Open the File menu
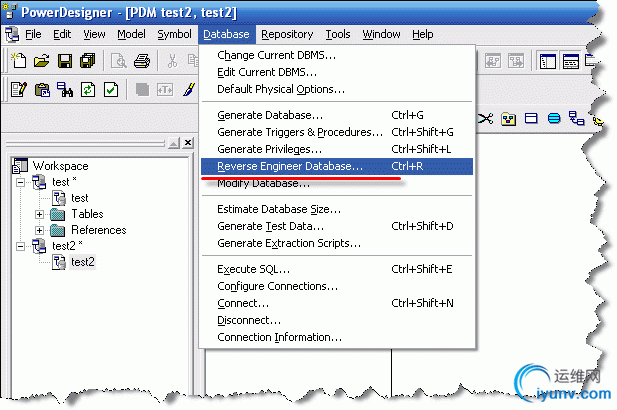Screen dimensions: 617x410 33,35
